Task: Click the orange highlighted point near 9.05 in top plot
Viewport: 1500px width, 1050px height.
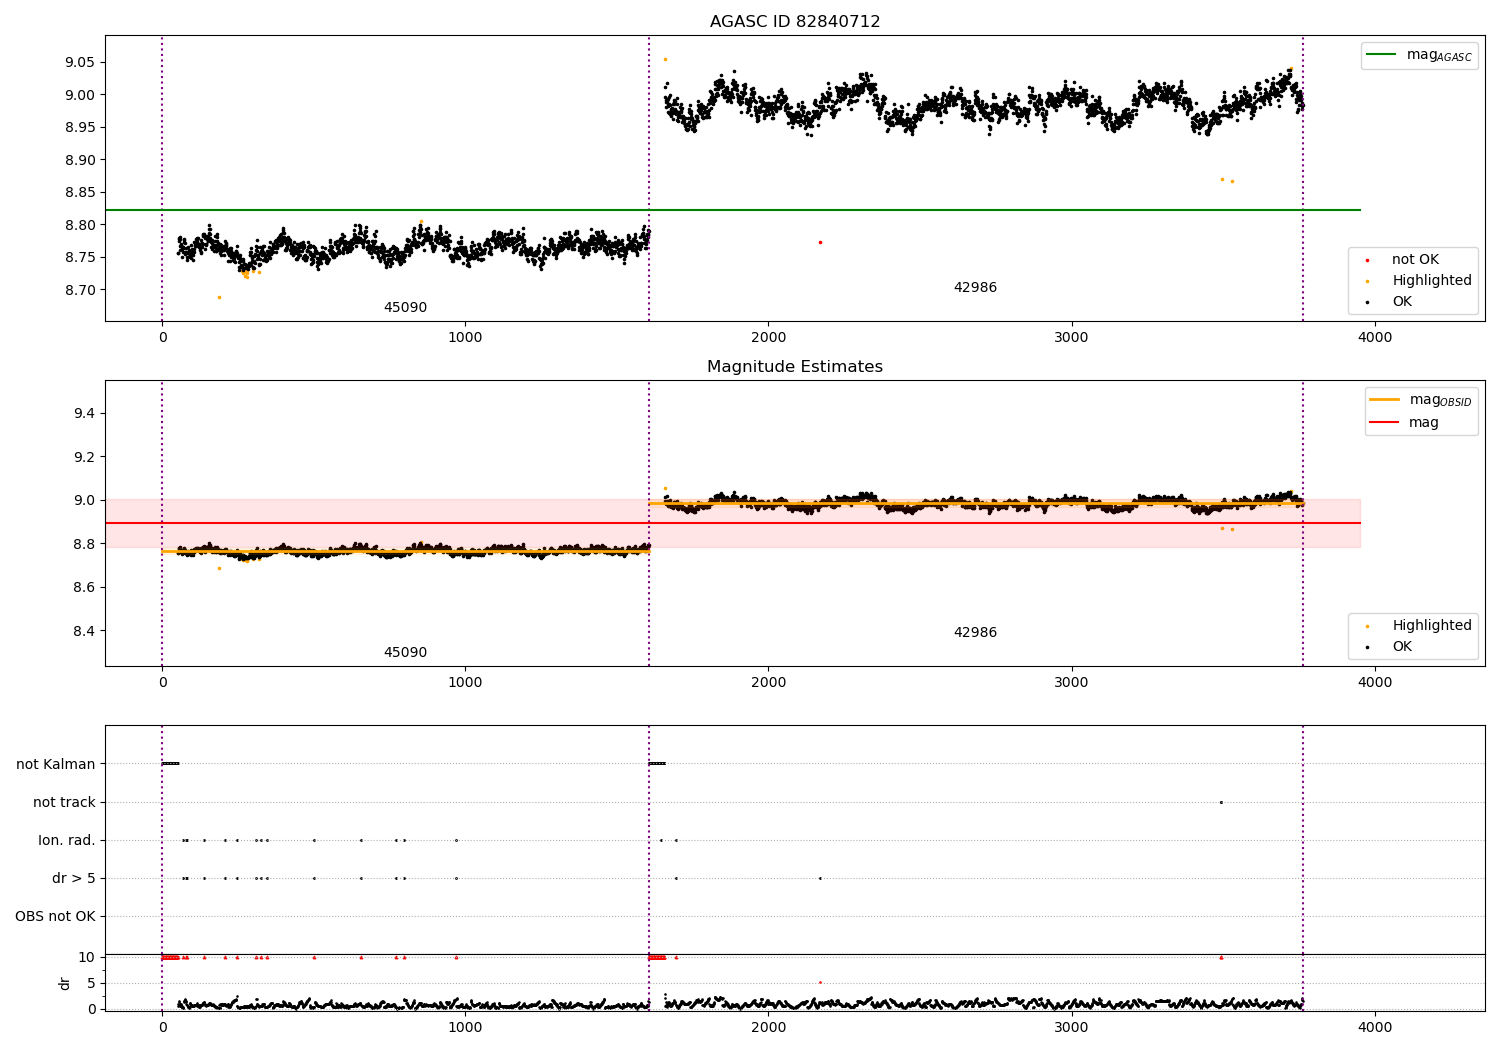Action: coord(665,59)
